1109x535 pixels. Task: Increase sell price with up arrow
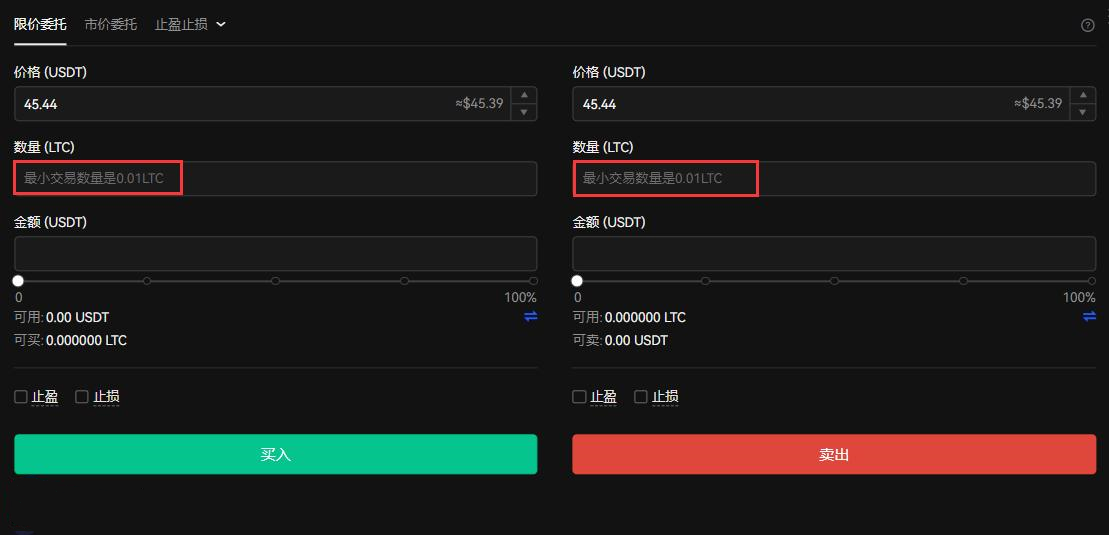(x=1083, y=95)
